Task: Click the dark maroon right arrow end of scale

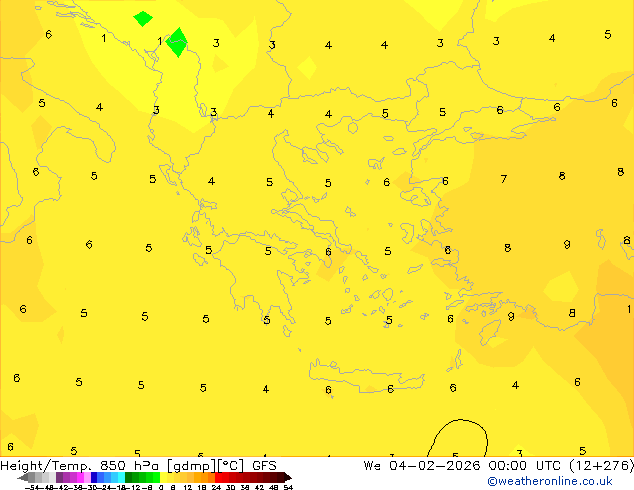Action: coord(288,477)
